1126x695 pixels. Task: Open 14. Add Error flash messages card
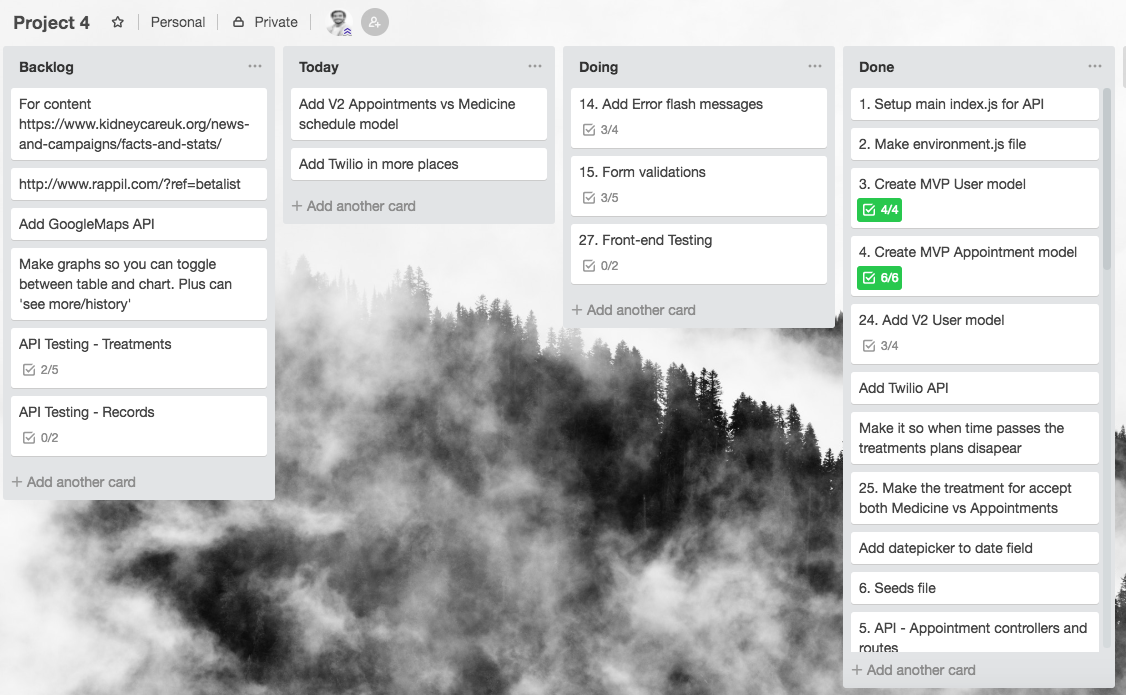pos(699,118)
